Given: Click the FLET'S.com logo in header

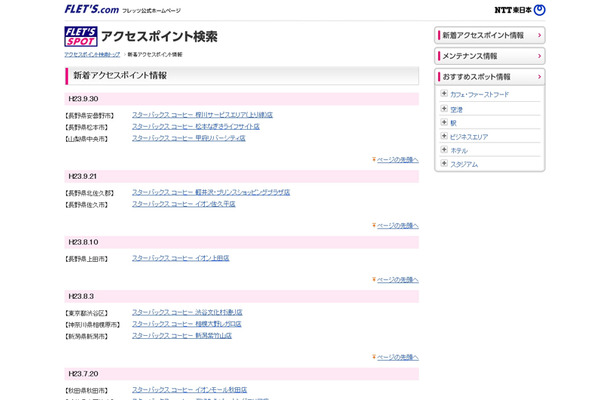Looking at the screenshot, I should [x=92, y=9].
